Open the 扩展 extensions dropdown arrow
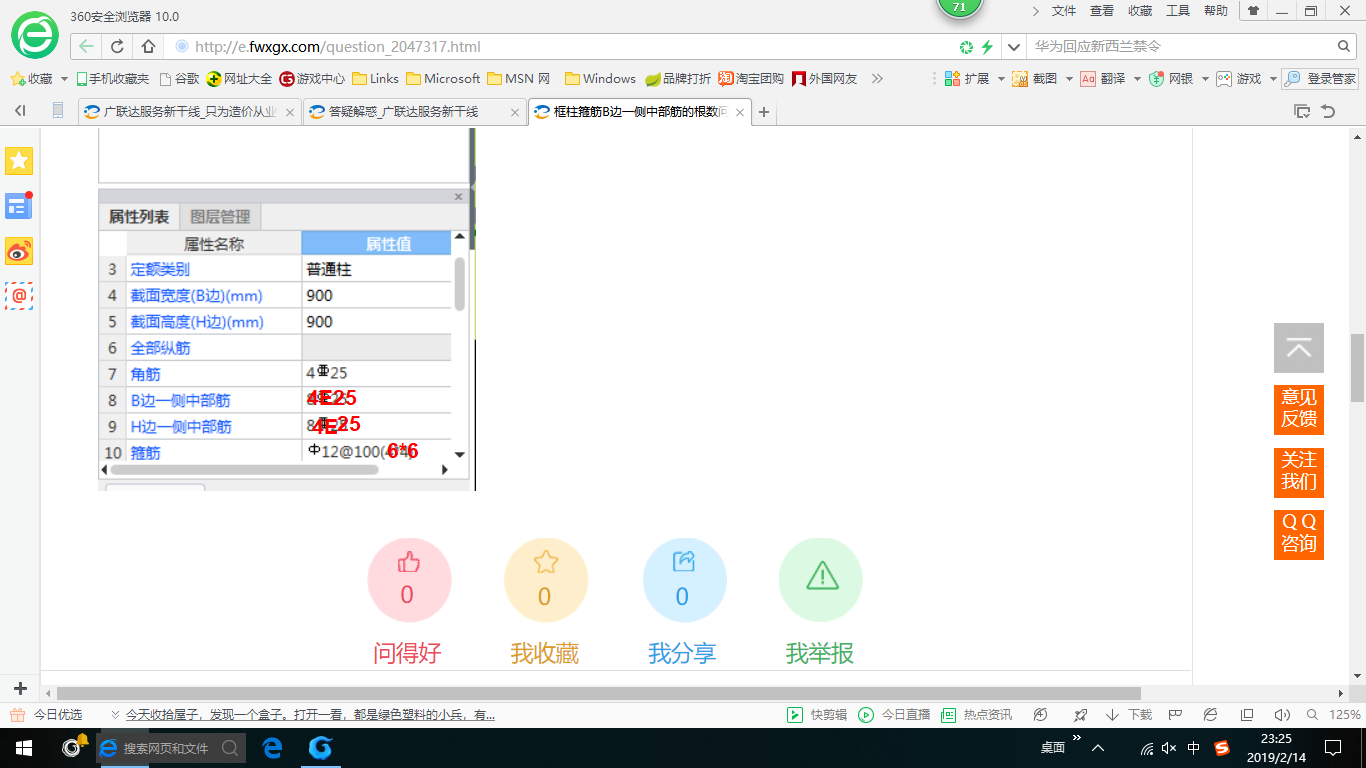 (1000, 79)
